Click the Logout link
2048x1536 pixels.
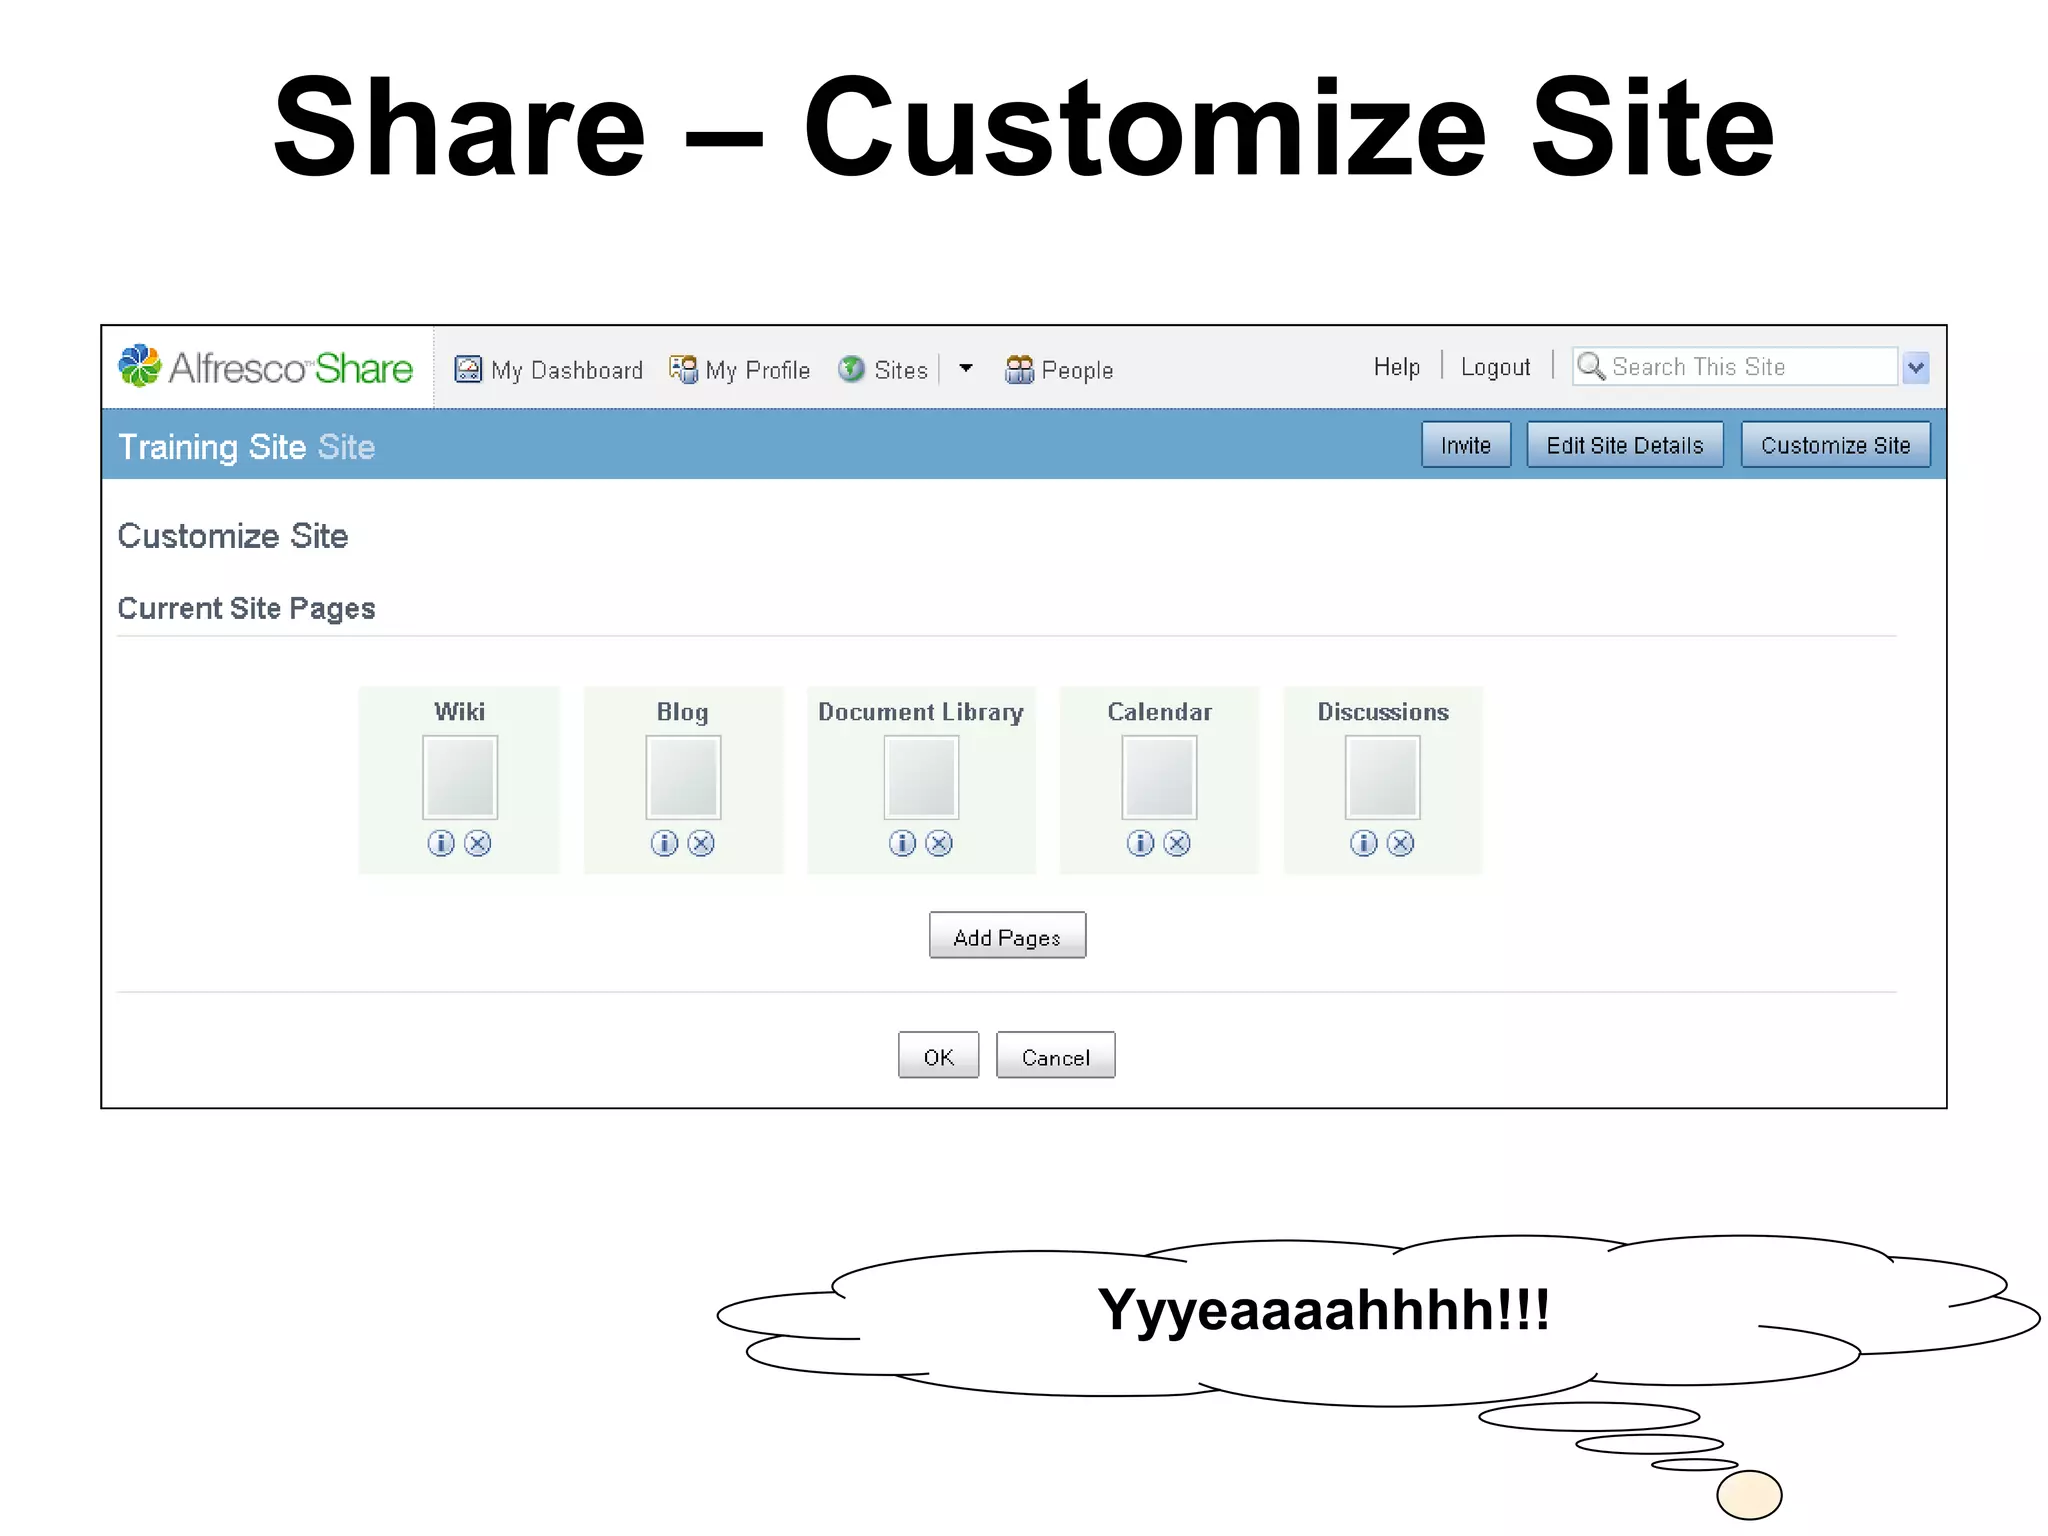coord(1495,367)
